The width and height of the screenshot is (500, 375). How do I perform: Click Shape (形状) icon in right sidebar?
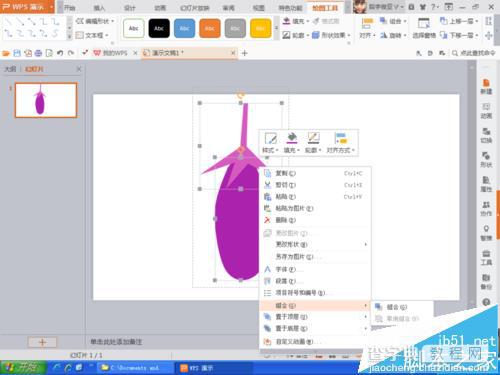(486, 160)
